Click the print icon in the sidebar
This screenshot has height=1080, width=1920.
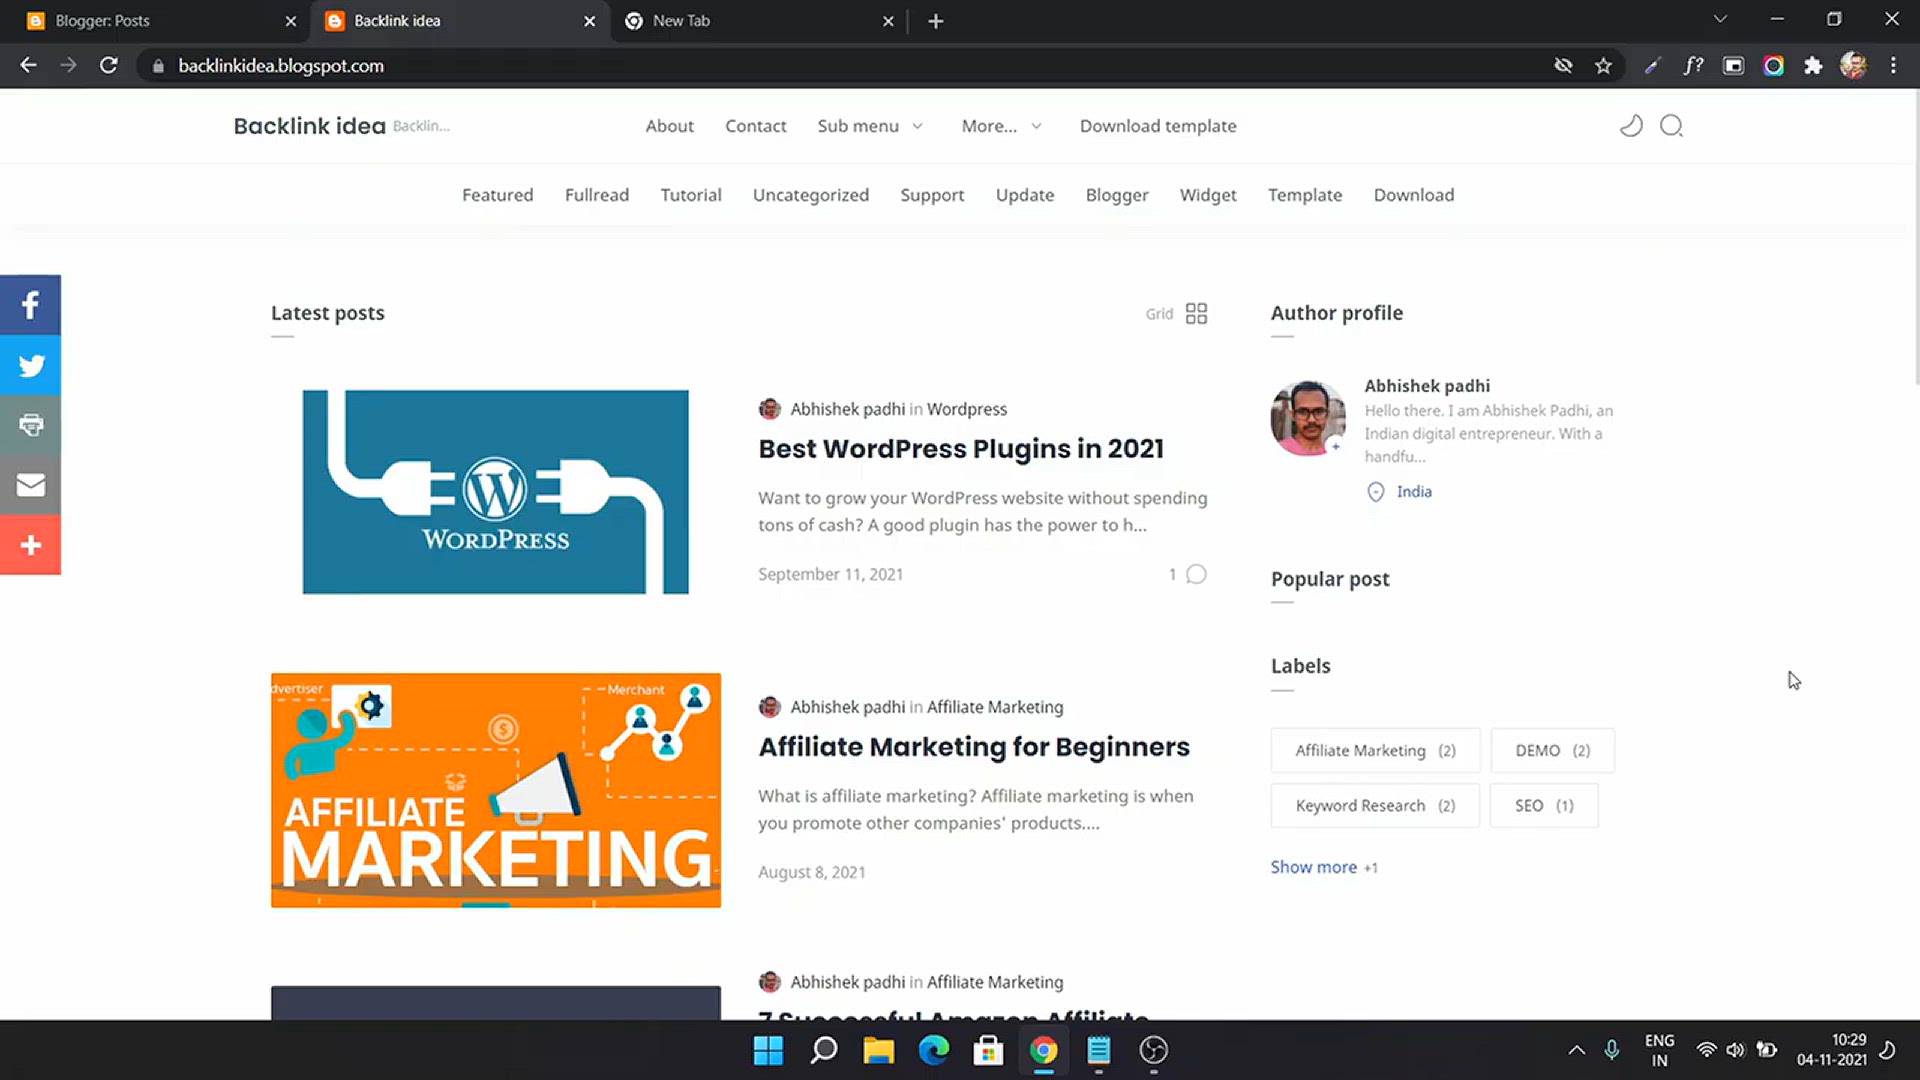click(x=30, y=425)
